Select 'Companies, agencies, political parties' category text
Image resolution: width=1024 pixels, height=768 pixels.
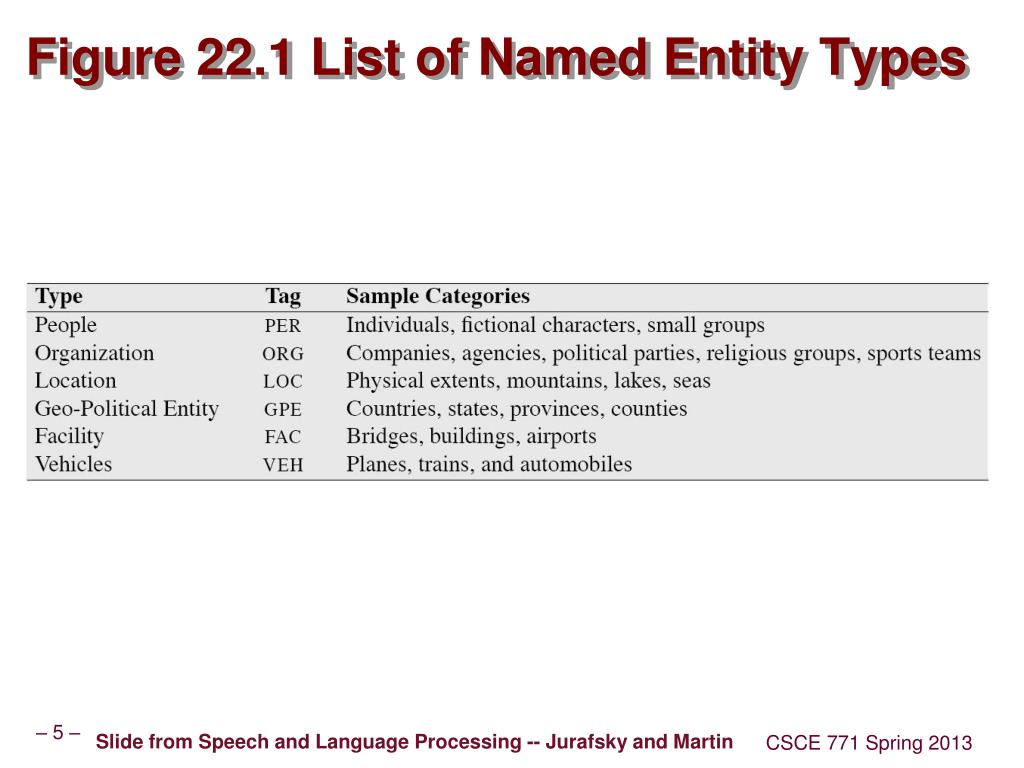click(x=523, y=353)
